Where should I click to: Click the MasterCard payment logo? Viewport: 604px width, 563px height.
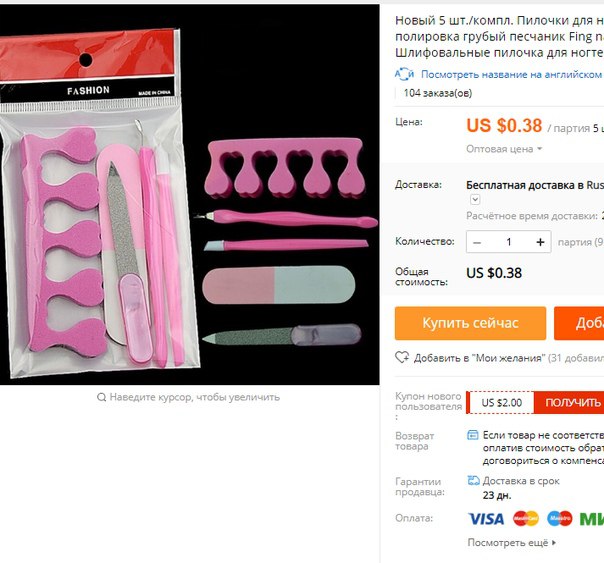pos(526,518)
